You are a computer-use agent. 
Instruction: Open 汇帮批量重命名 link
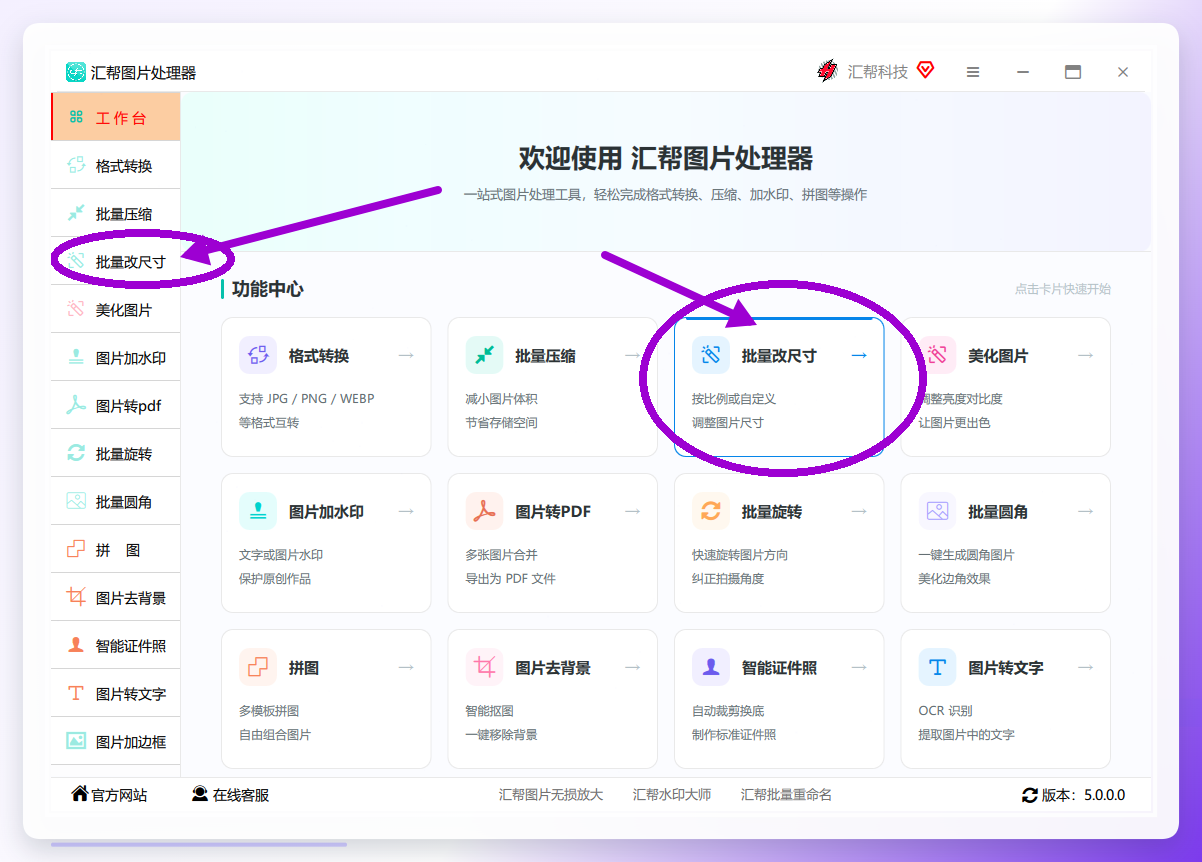point(786,794)
